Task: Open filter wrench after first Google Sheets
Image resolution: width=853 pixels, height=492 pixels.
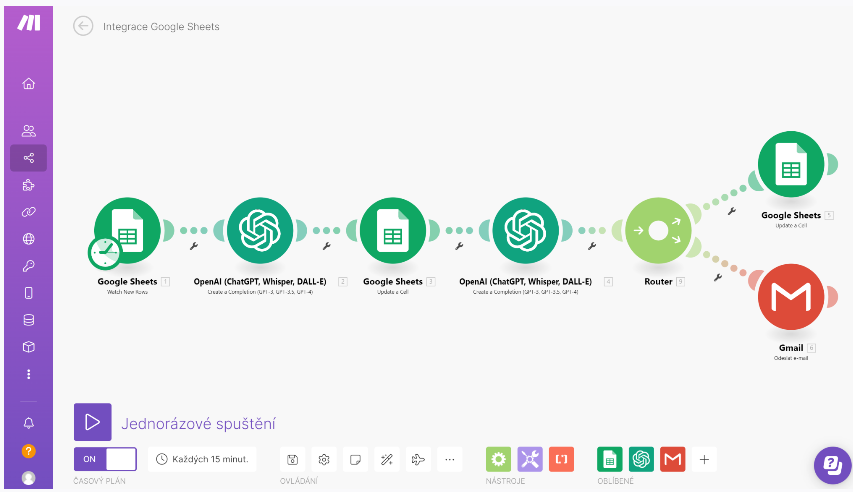Action: pyautogui.click(x=194, y=246)
